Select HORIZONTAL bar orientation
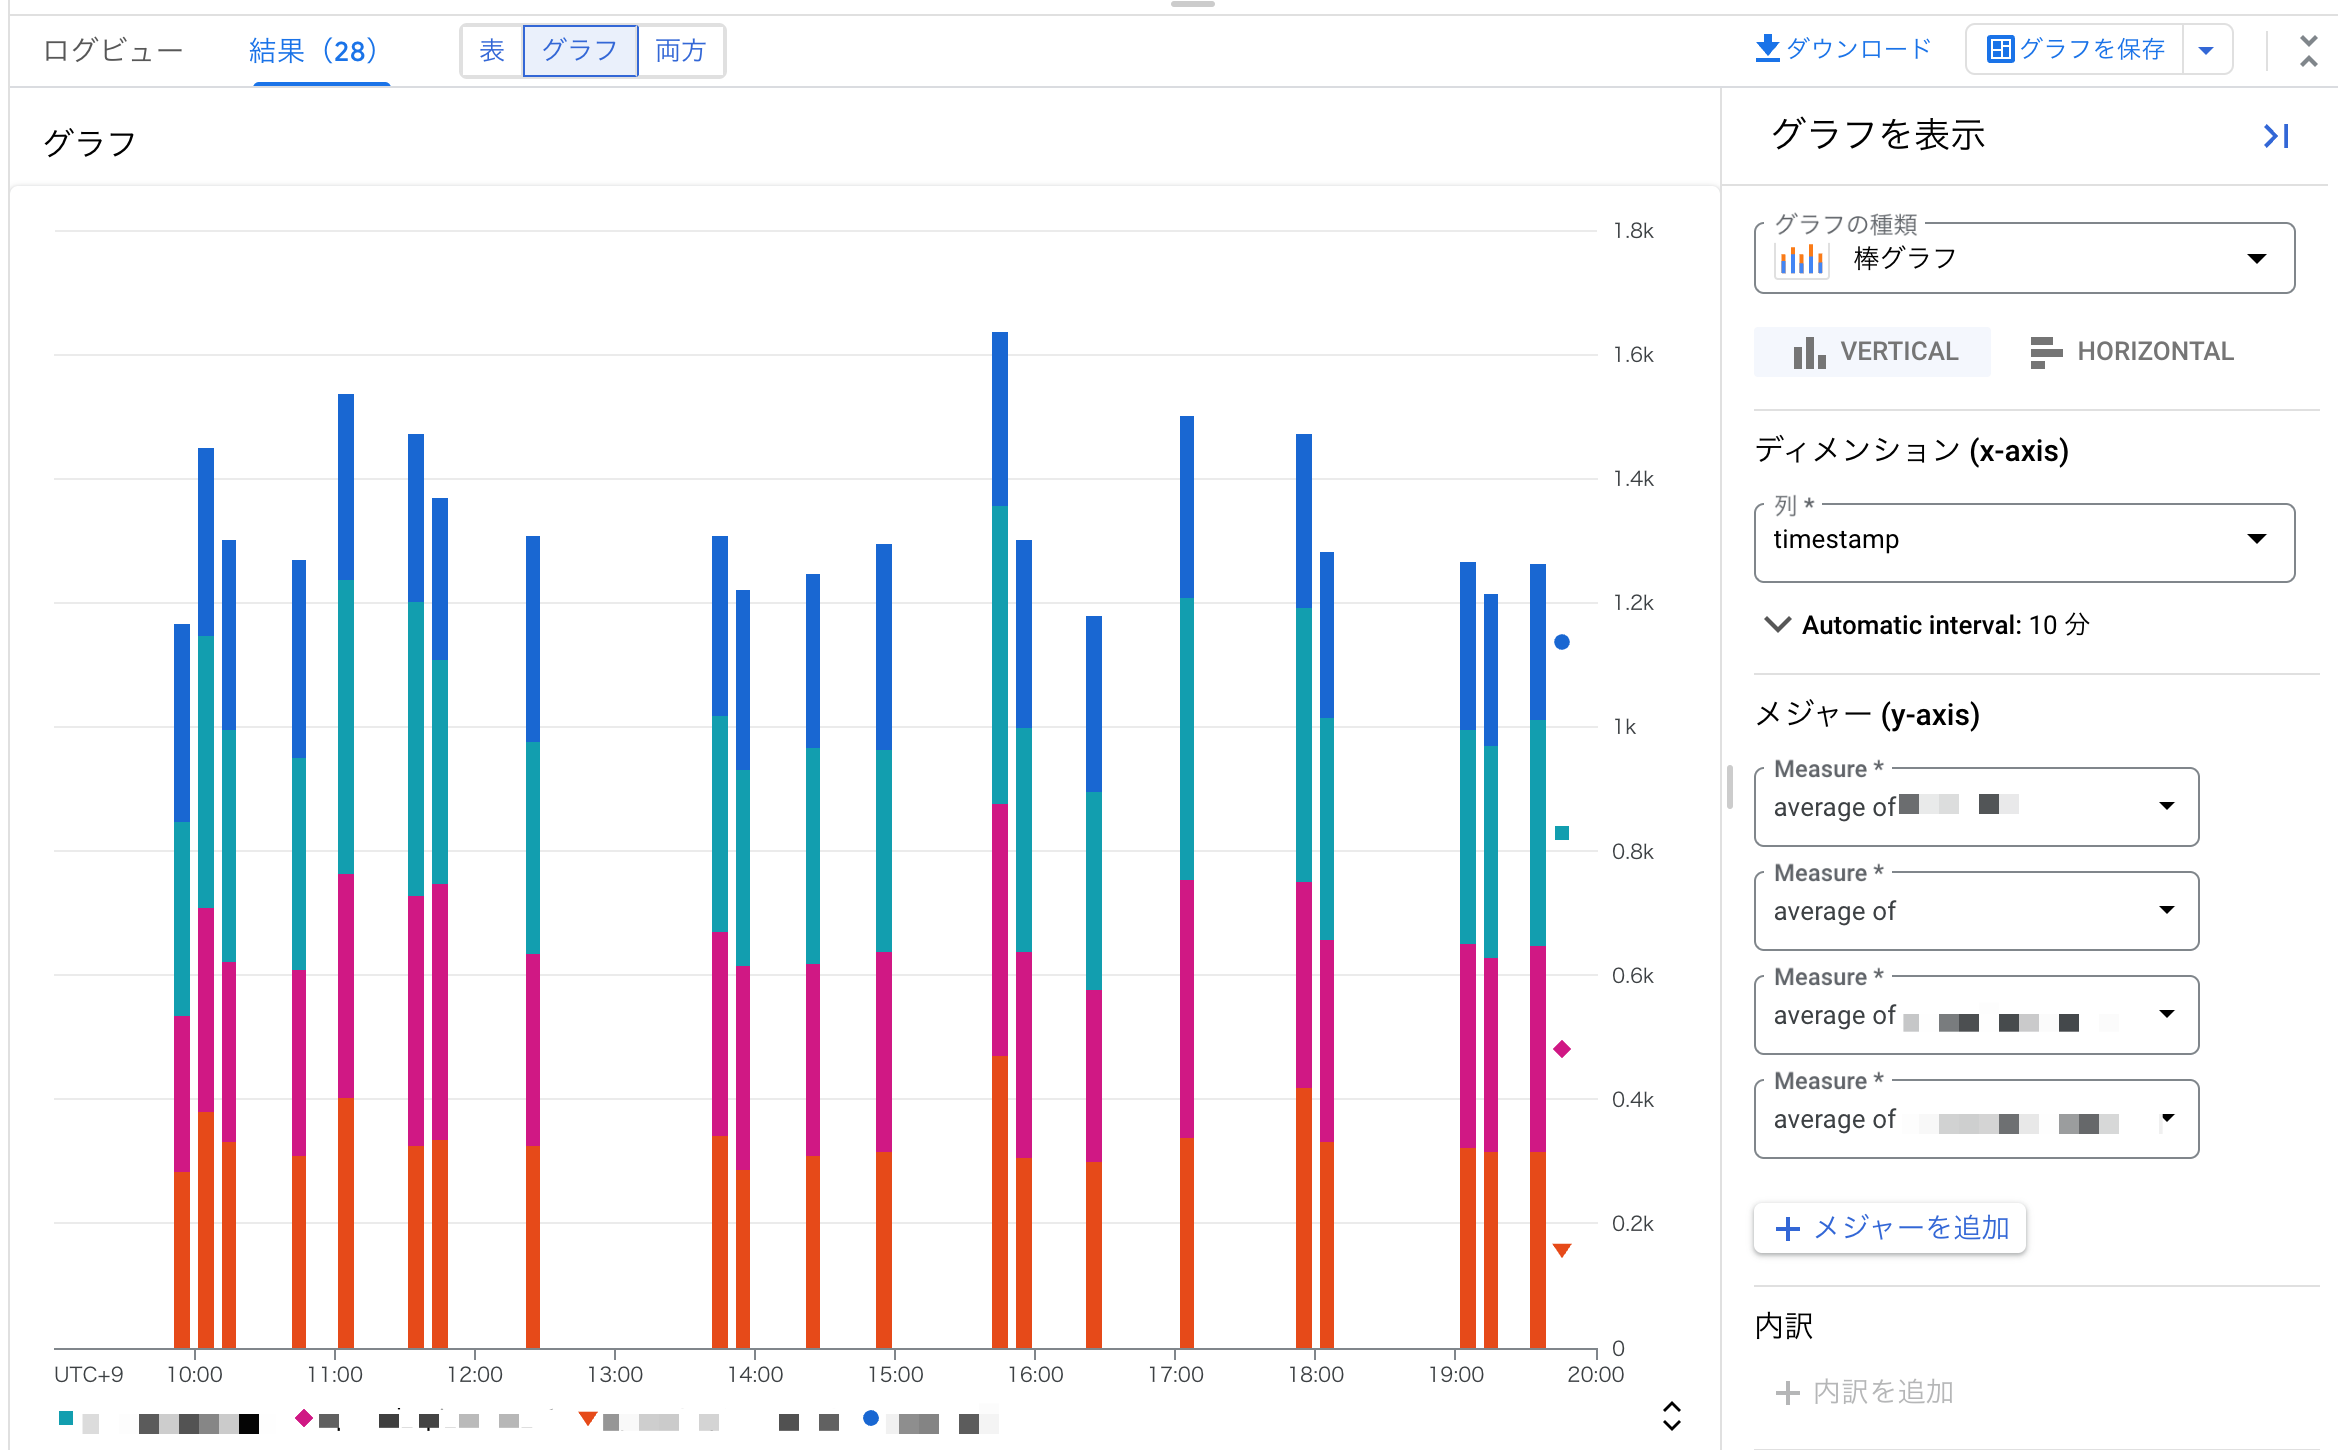This screenshot has height=1450, width=2338. (x=2132, y=352)
